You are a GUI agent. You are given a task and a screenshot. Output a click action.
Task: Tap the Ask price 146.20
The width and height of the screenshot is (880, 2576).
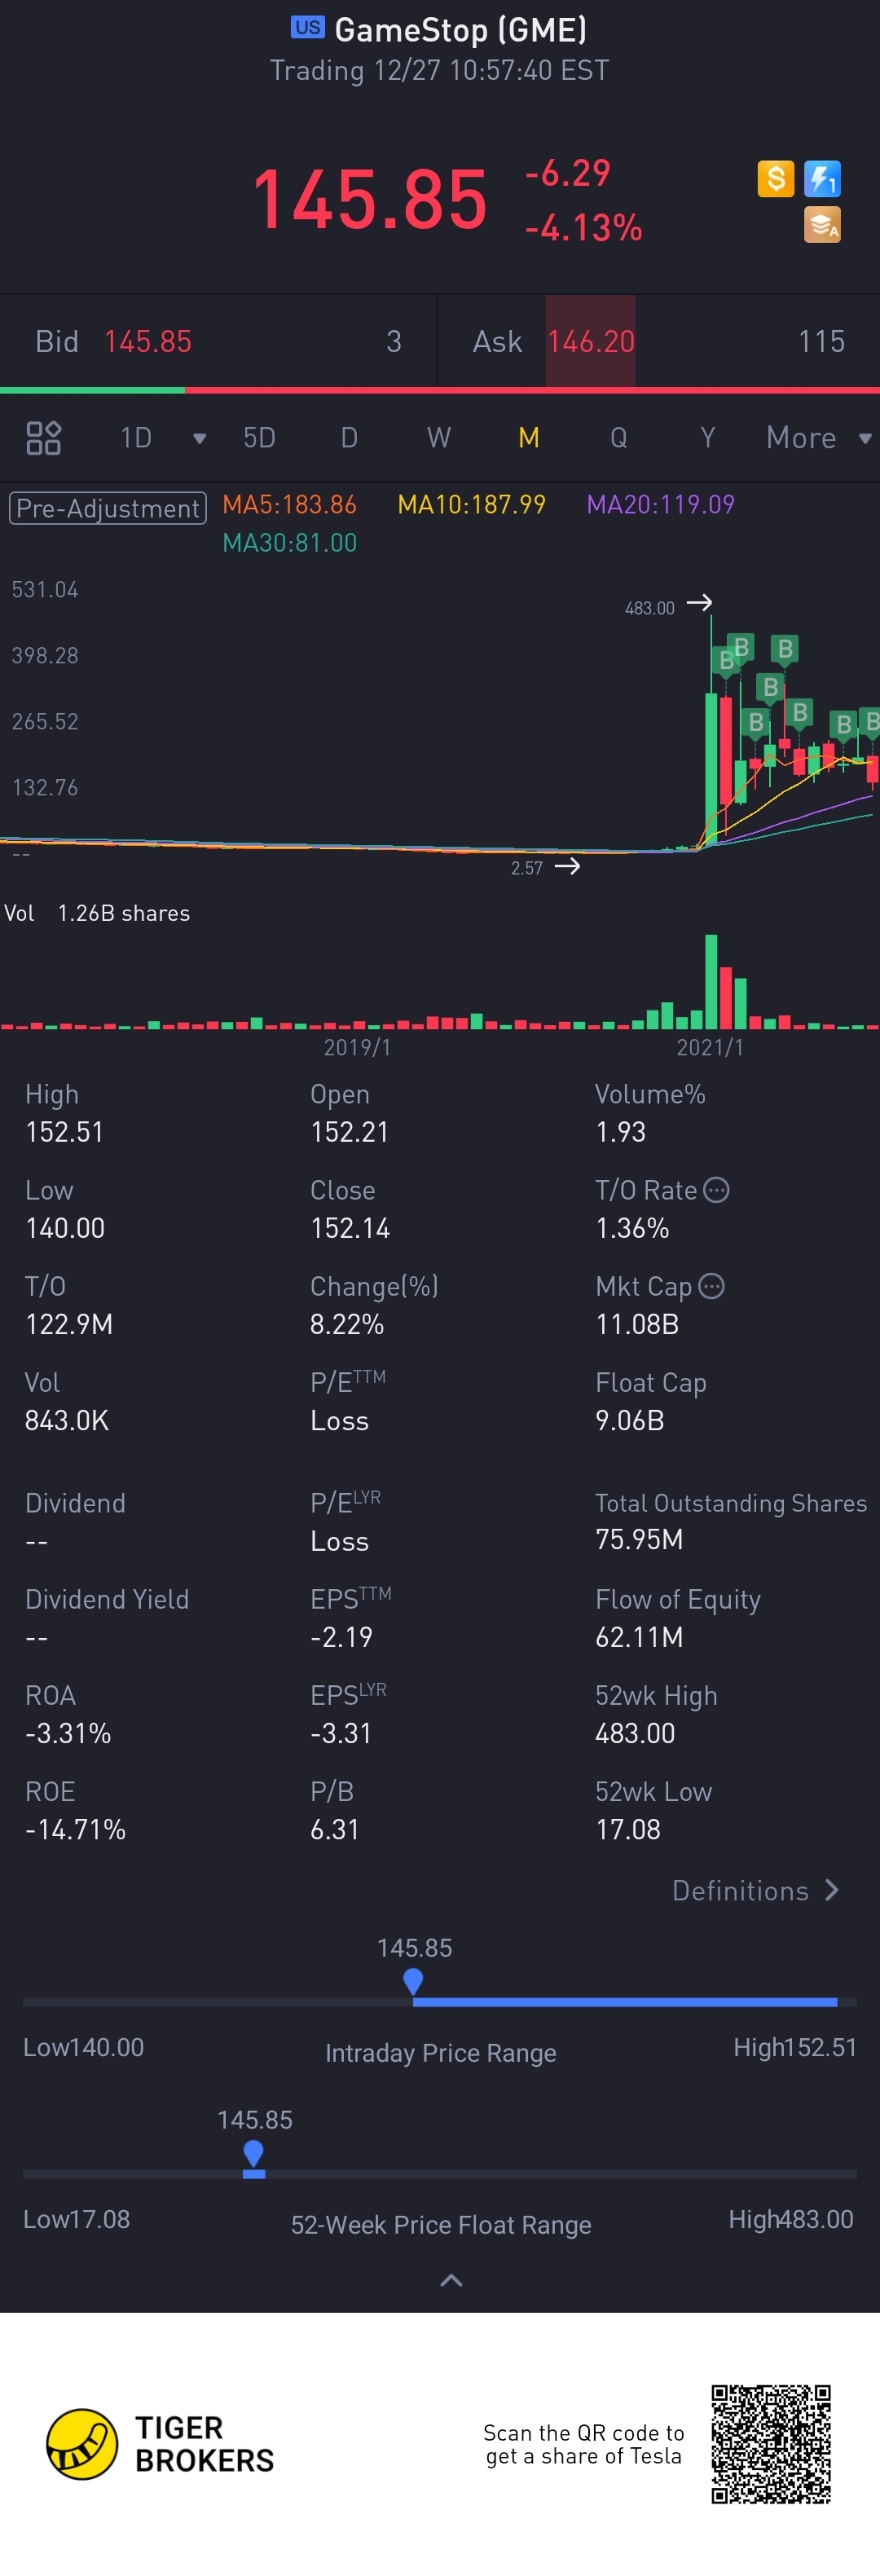(591, 341)
